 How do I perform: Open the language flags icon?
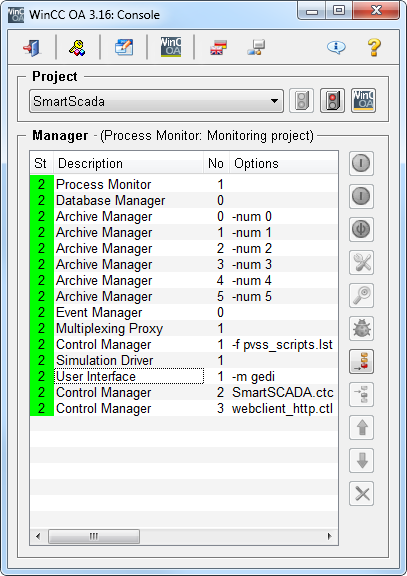(218, 47)
